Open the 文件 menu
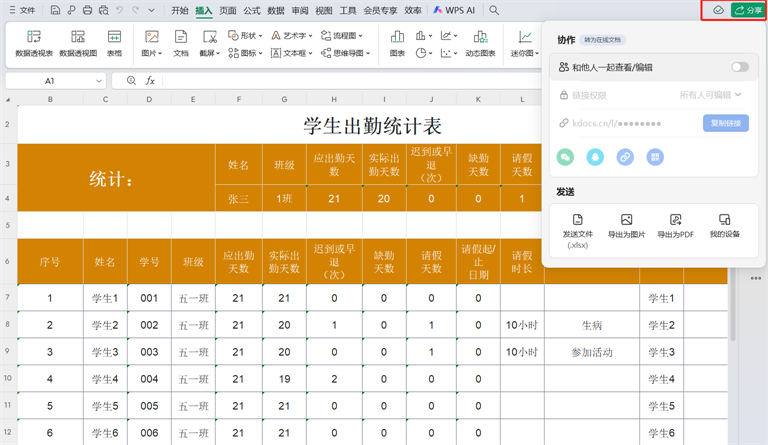Viewport: 768px width, 445px height. [22, 10]
